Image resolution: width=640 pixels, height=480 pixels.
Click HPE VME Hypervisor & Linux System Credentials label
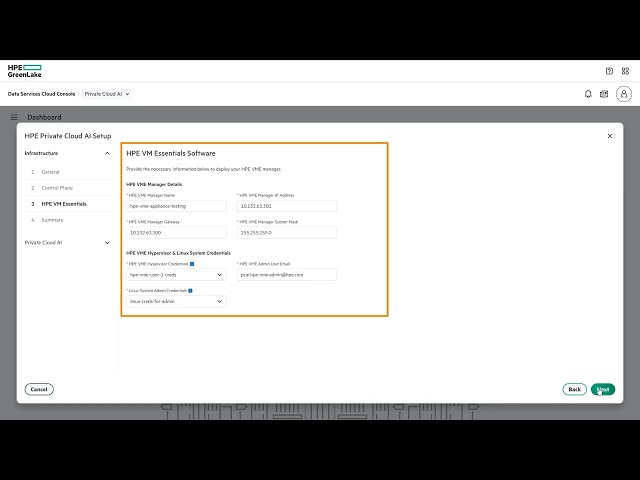(178, 253)
